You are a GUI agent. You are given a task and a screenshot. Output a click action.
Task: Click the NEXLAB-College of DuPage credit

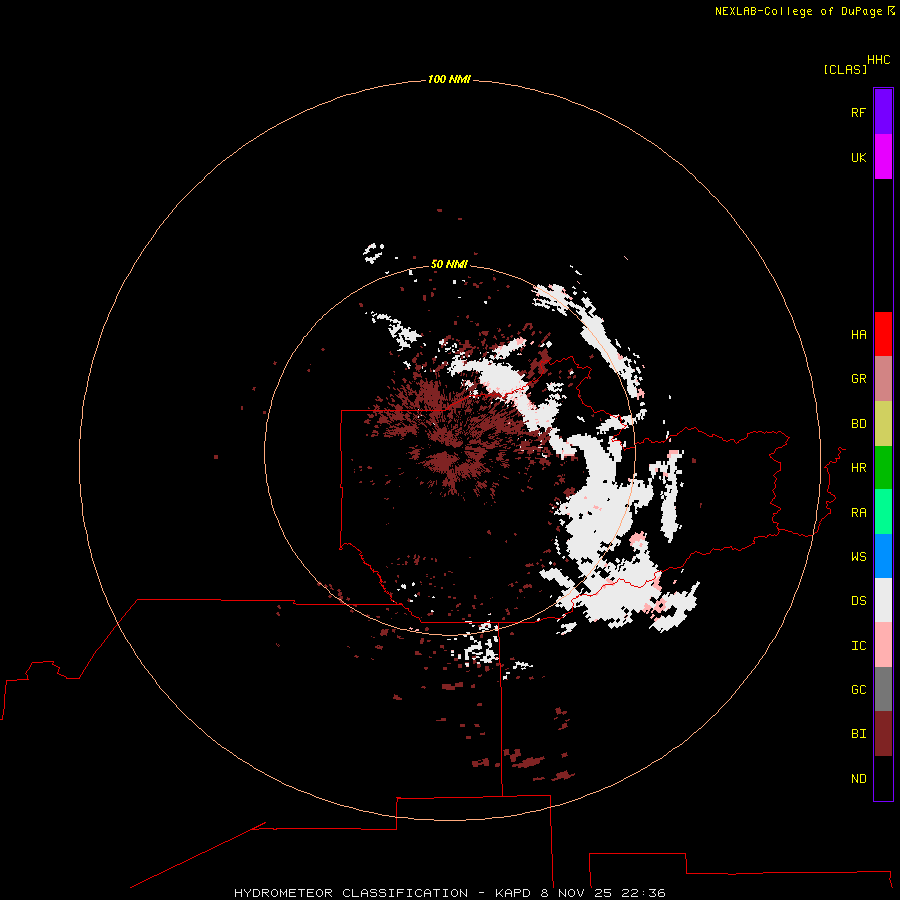pos(804,11)
